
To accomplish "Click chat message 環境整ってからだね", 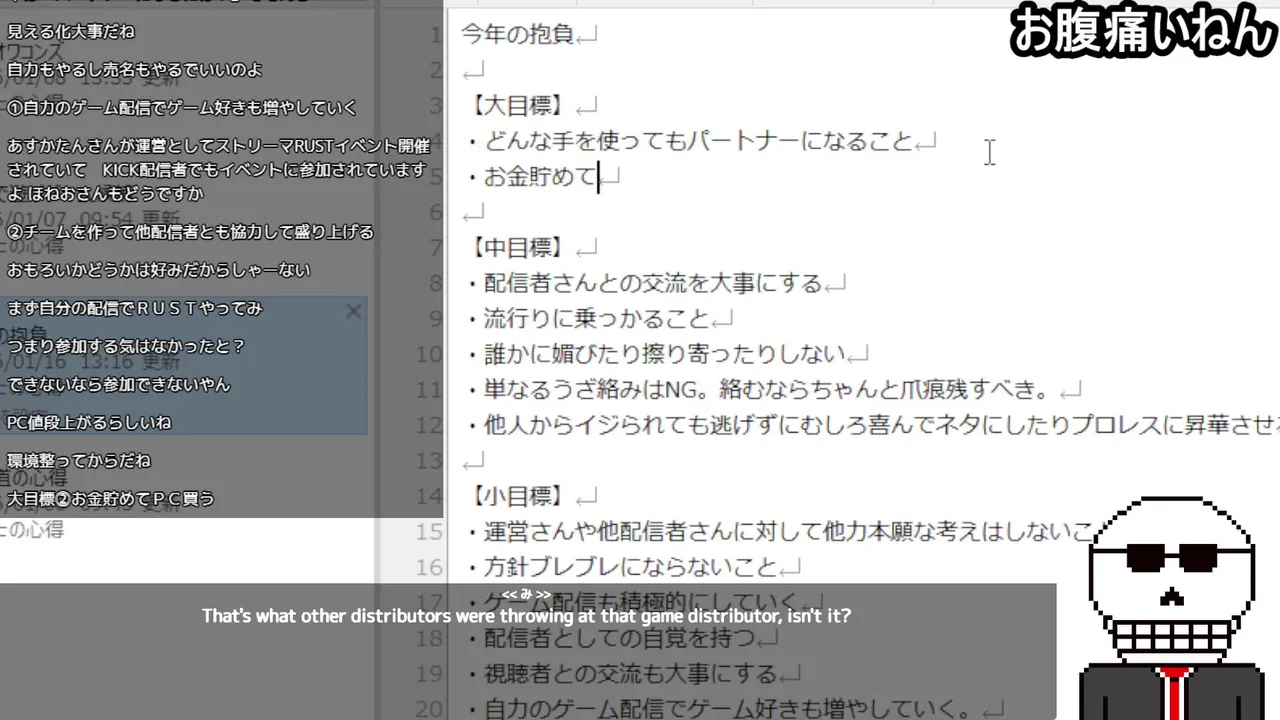I will click(79, 460).
